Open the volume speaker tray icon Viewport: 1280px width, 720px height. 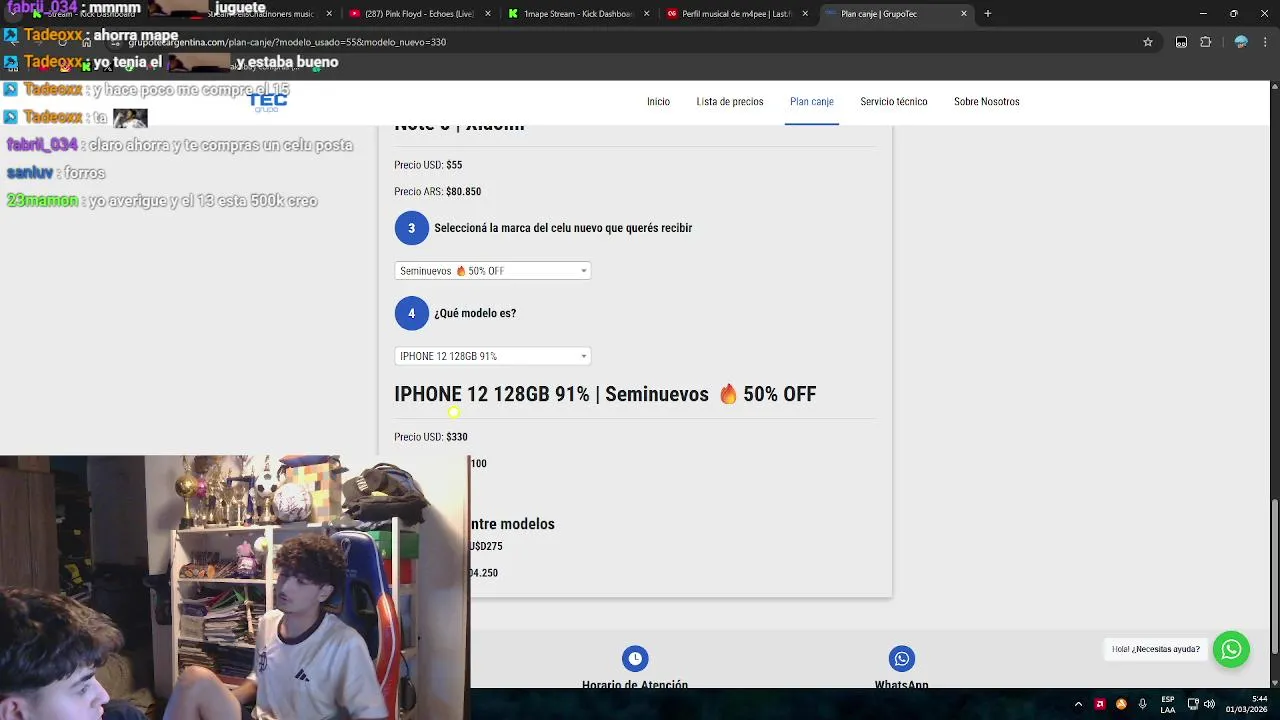pos(1209,704)
